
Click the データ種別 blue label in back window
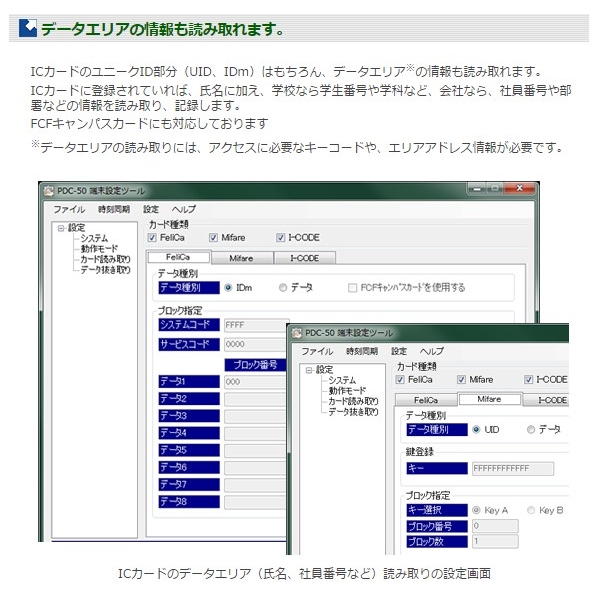(x=189, y=288)
